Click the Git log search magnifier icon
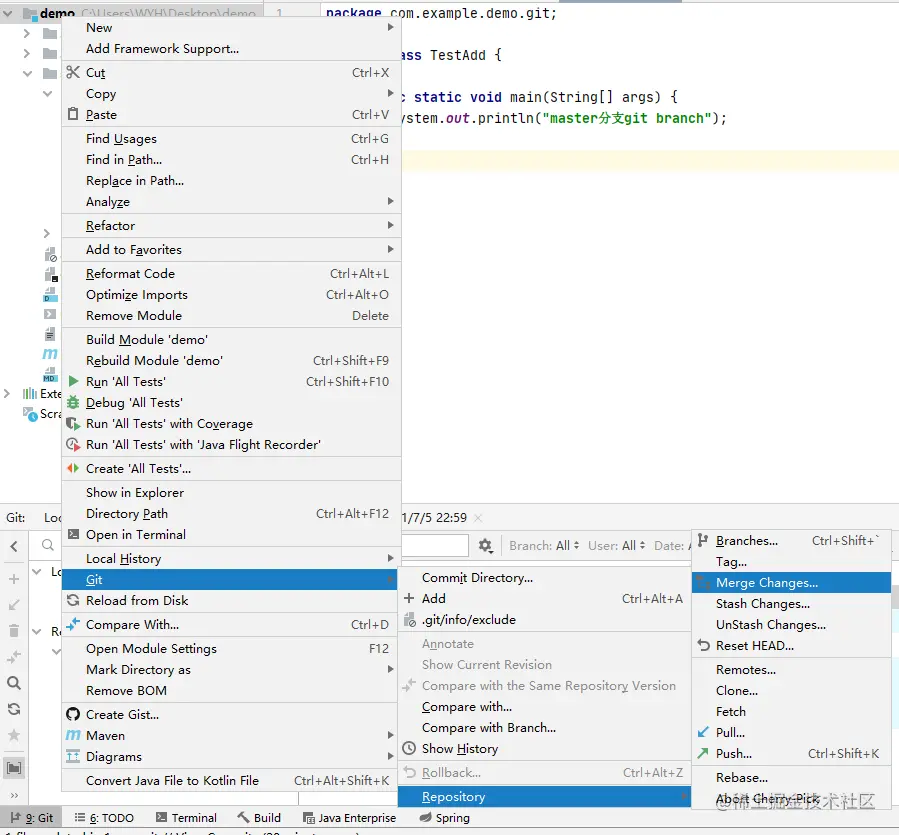Viewport: 899px width, 835px height. coord(48,545)
